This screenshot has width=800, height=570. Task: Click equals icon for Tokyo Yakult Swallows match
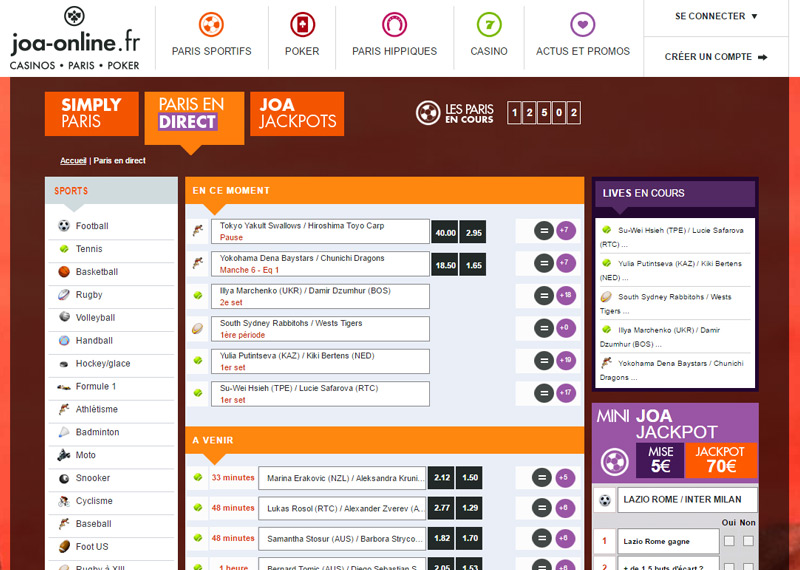[544, 231]
